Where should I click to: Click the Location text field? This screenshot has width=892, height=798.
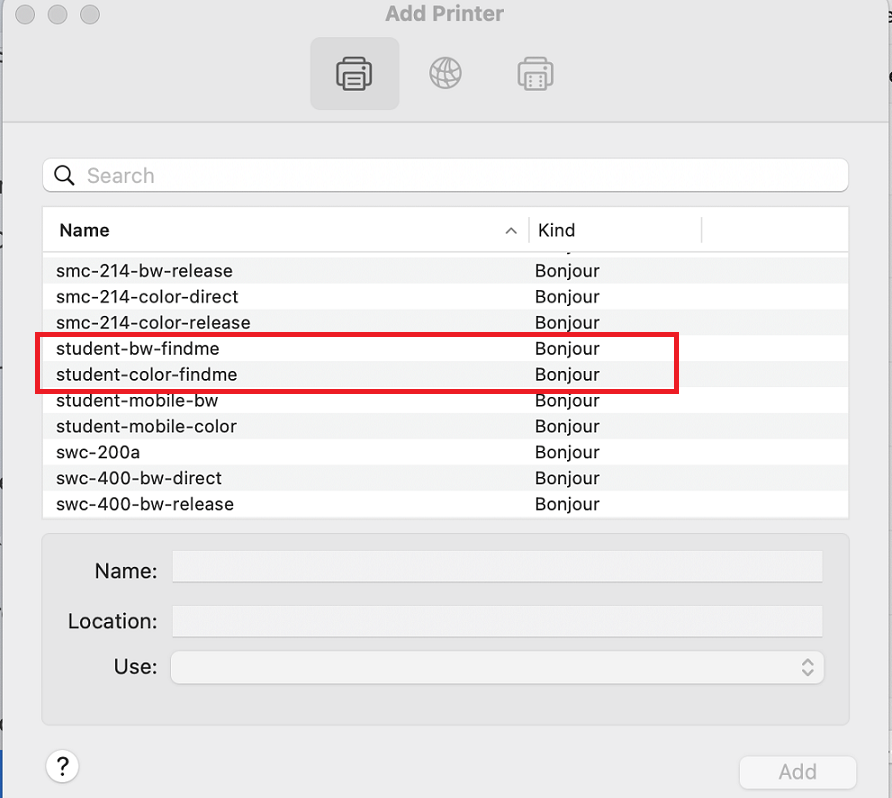[497, 621]
